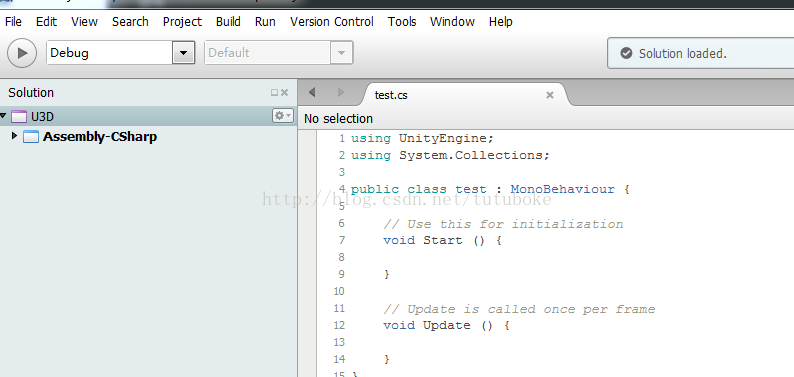Viewport: 794px width, 377px height.
Task: Click line number 8 in the gutter
Action: [x=341, y=257]
